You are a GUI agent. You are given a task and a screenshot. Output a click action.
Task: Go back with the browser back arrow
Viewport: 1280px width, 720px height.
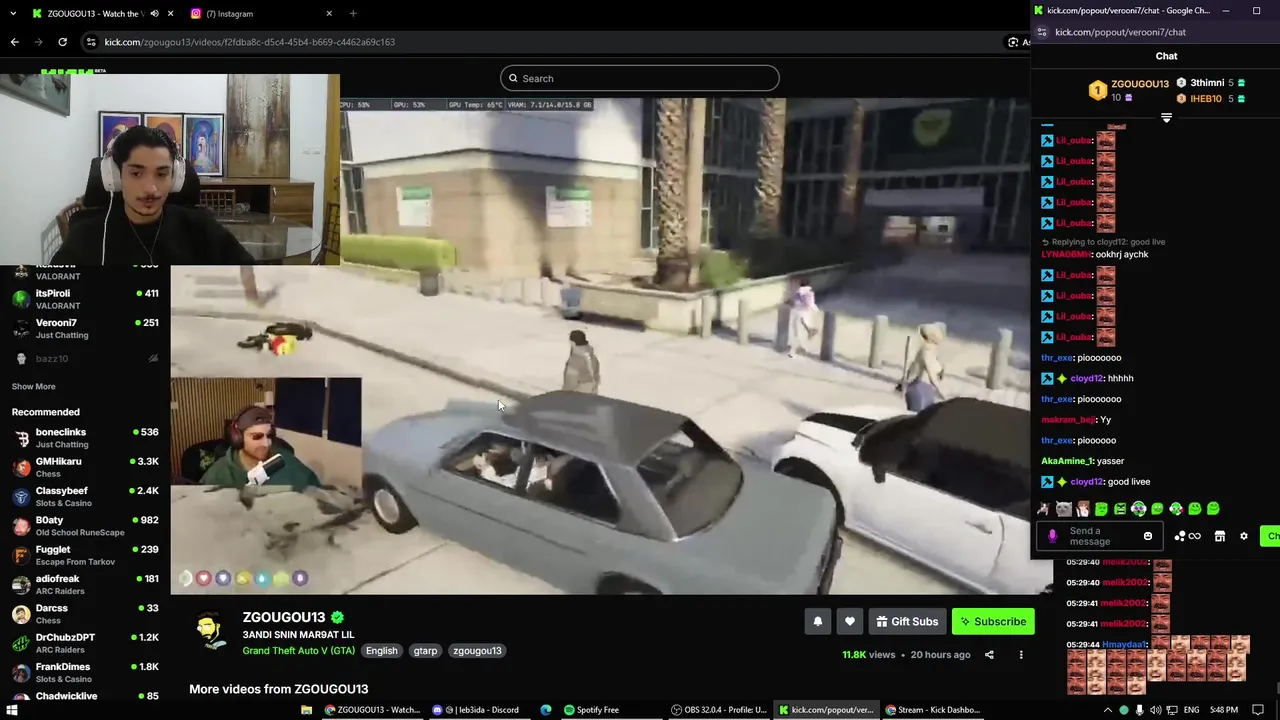coord(14,42)
